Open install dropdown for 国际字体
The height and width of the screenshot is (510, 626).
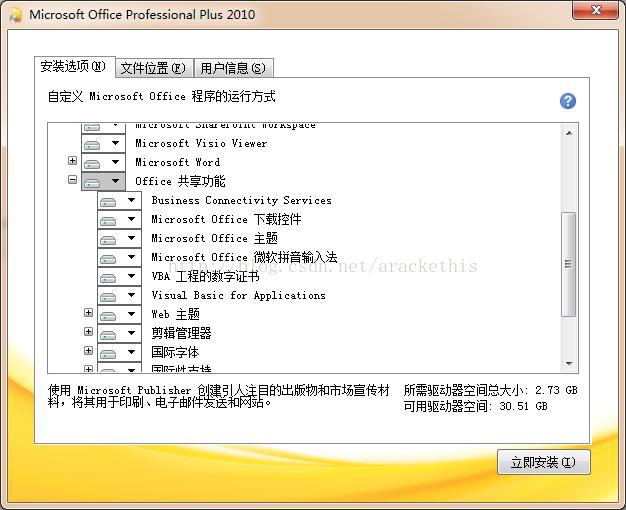pos(119,352)
